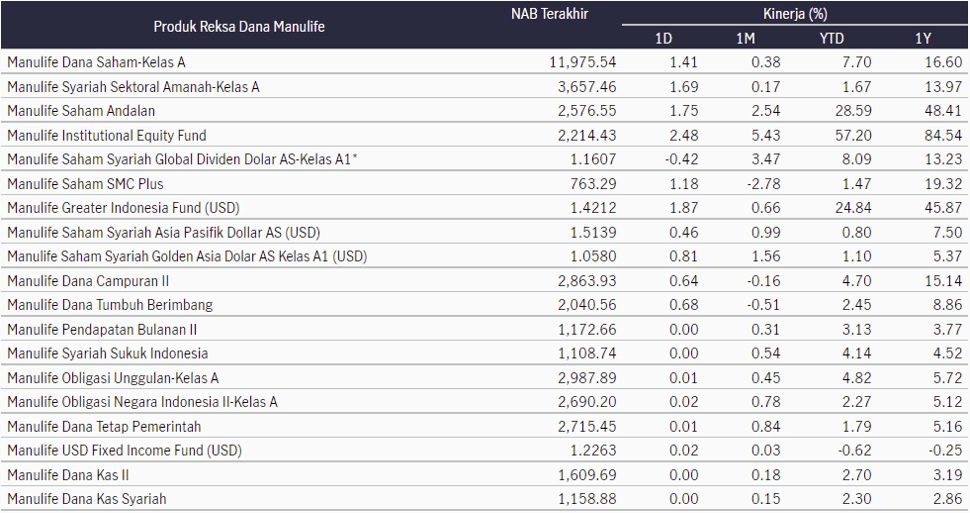Open Manulife Syariah Sektoral Amanah-Kelas A
This screenshot has width=970, height=513.
click(133, 87)
